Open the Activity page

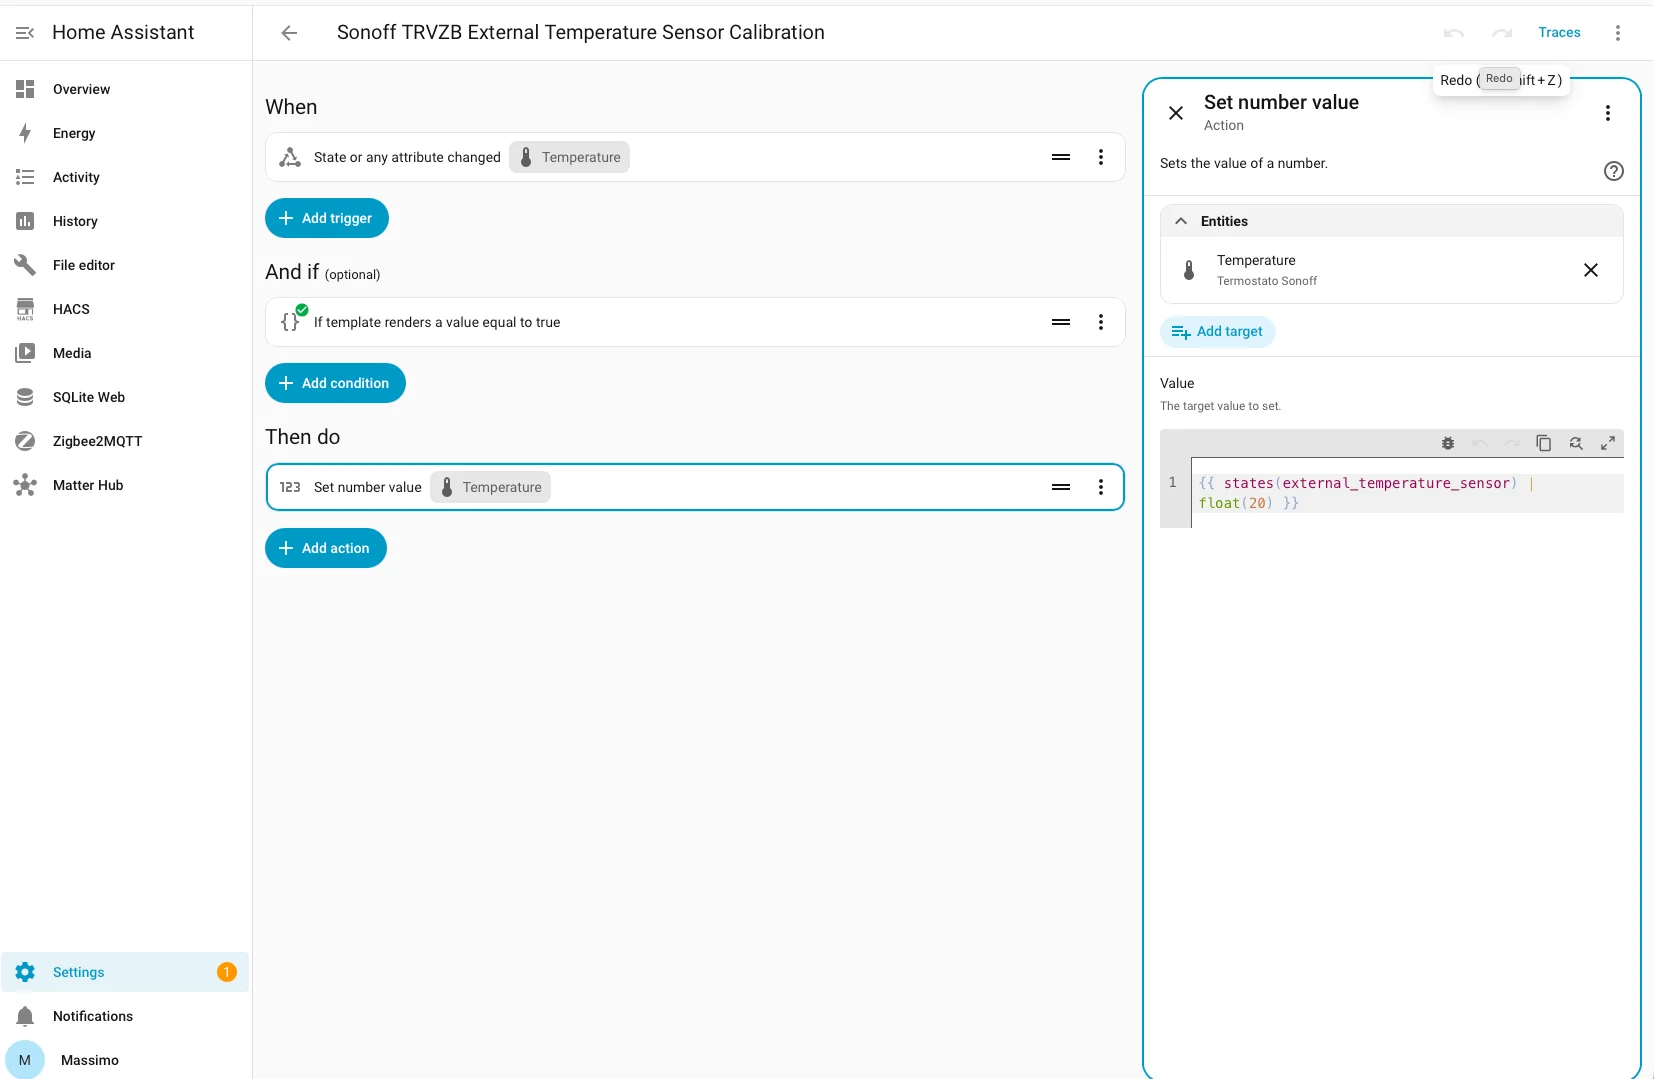[x=125, y=177]
